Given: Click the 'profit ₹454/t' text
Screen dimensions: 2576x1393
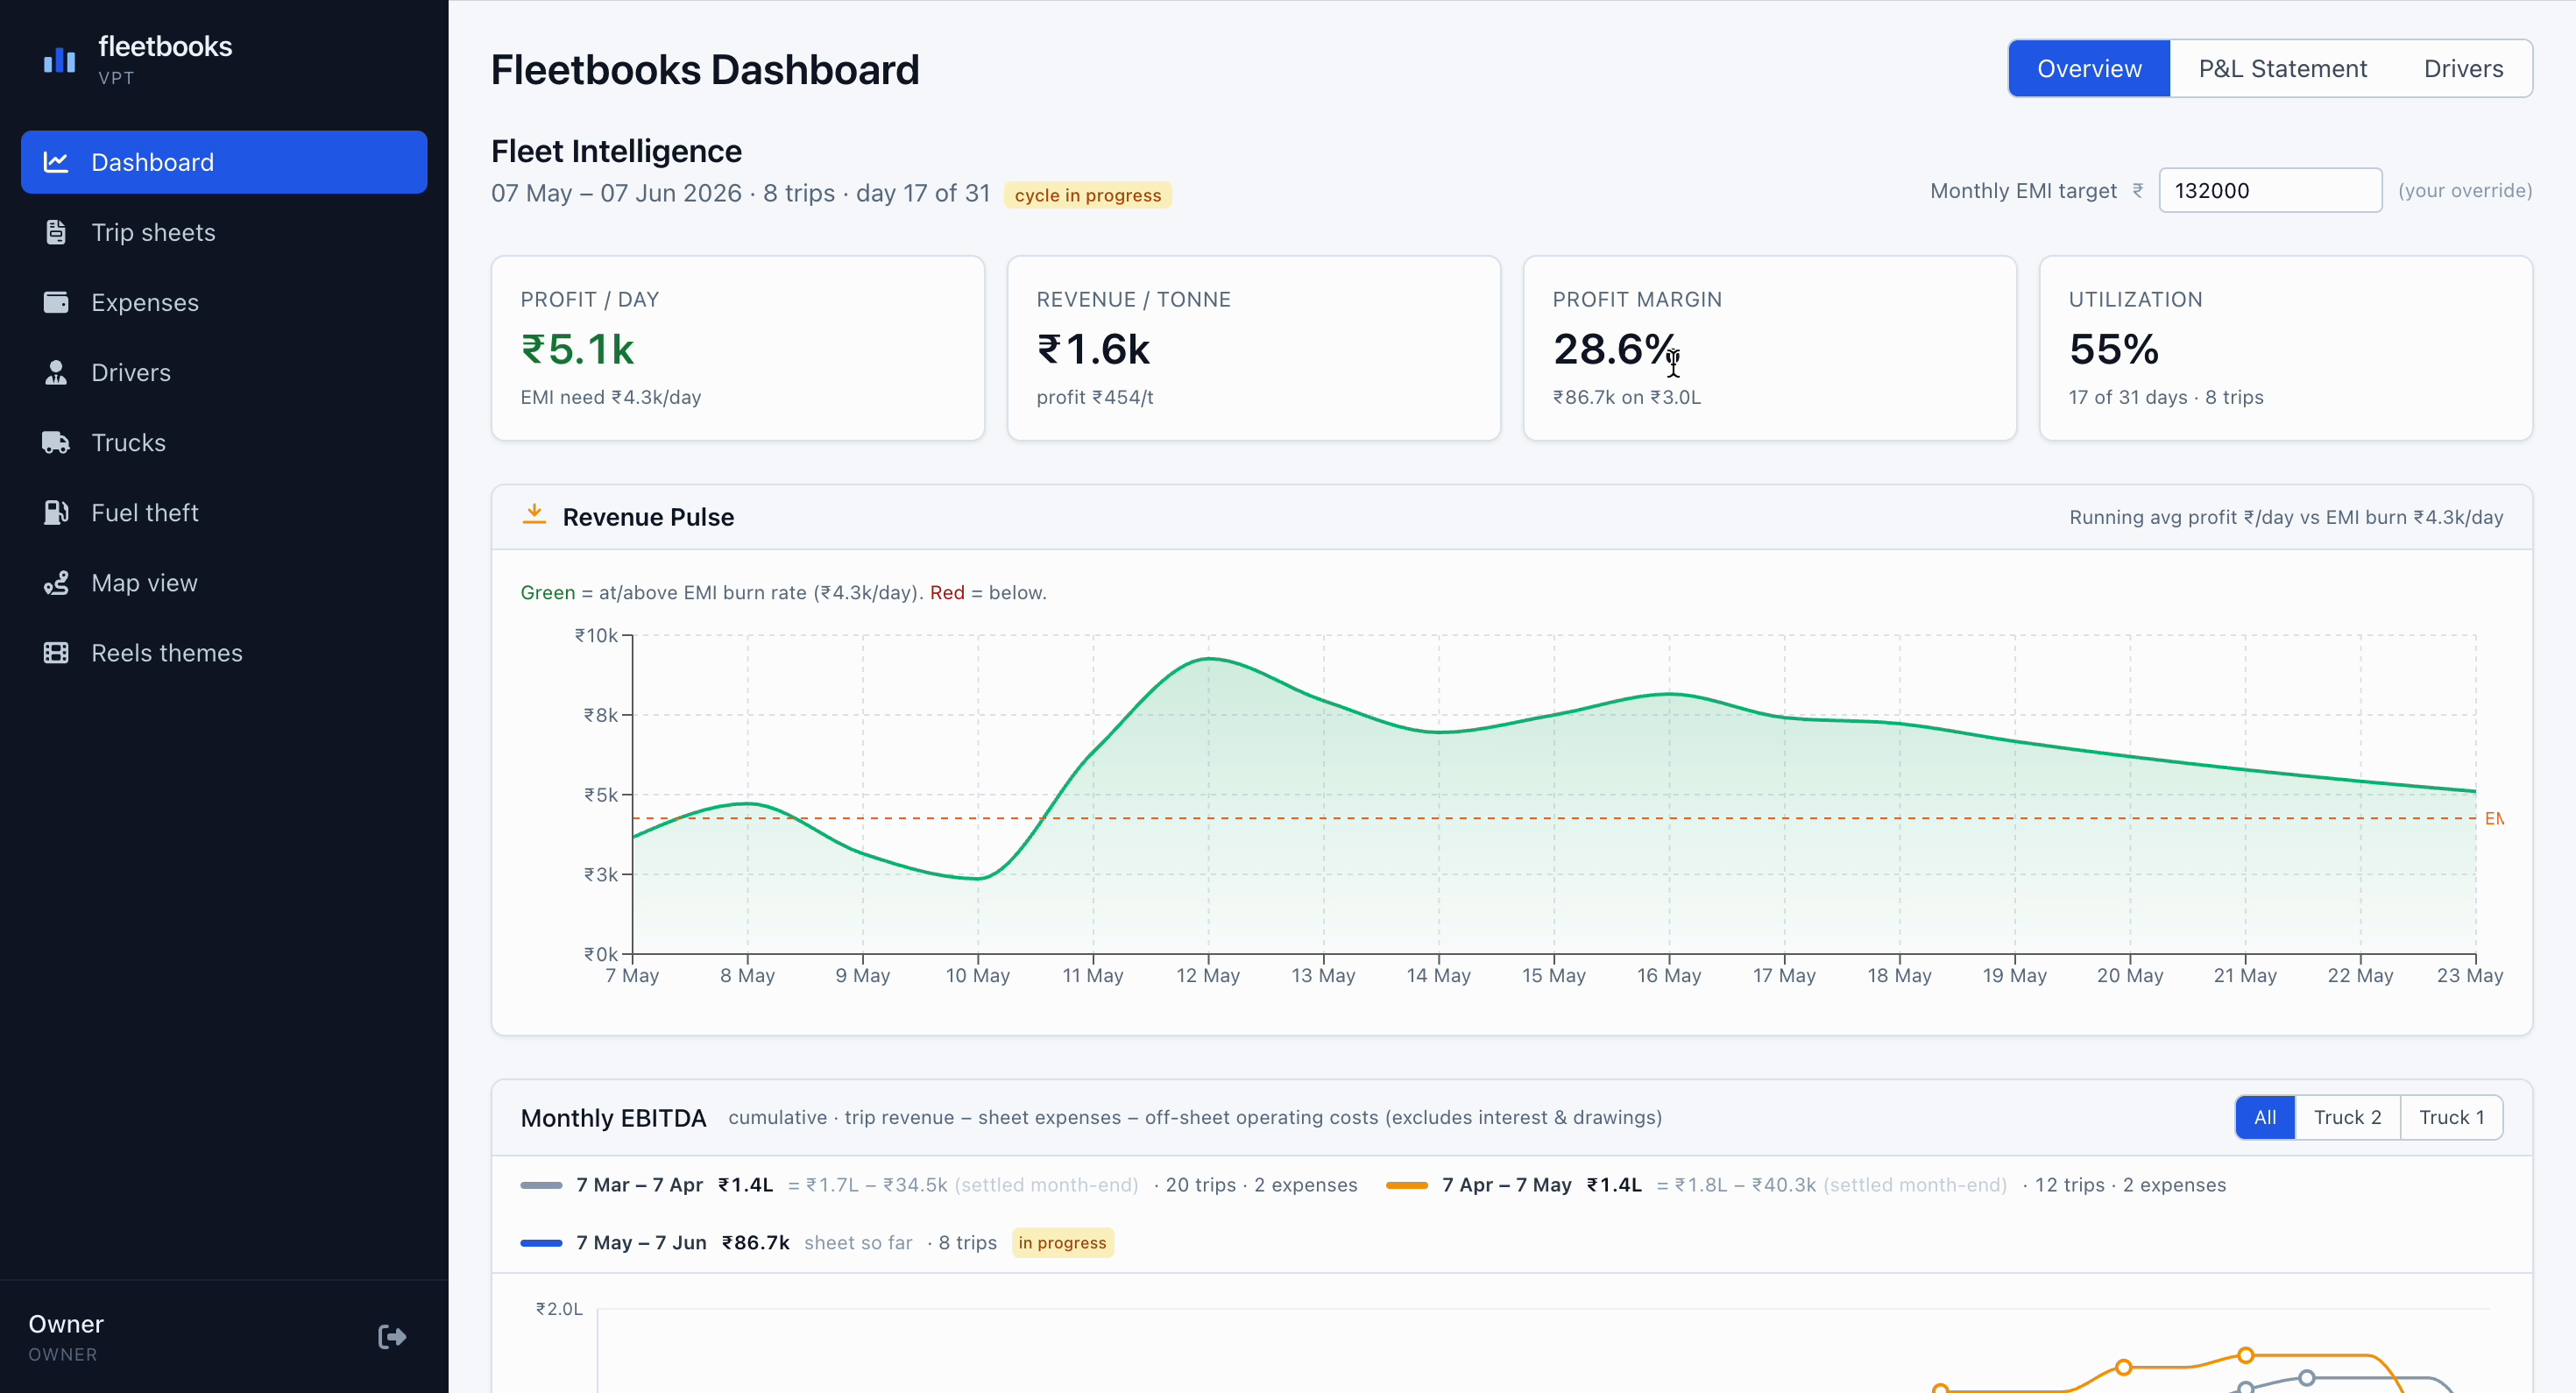Looking at the screenshot, I should (x=1095, y=397).
